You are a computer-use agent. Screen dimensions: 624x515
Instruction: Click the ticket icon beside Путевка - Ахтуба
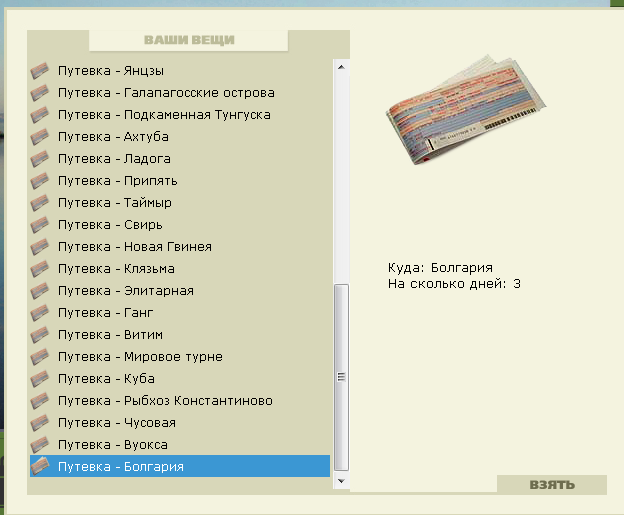pos(39,137)
